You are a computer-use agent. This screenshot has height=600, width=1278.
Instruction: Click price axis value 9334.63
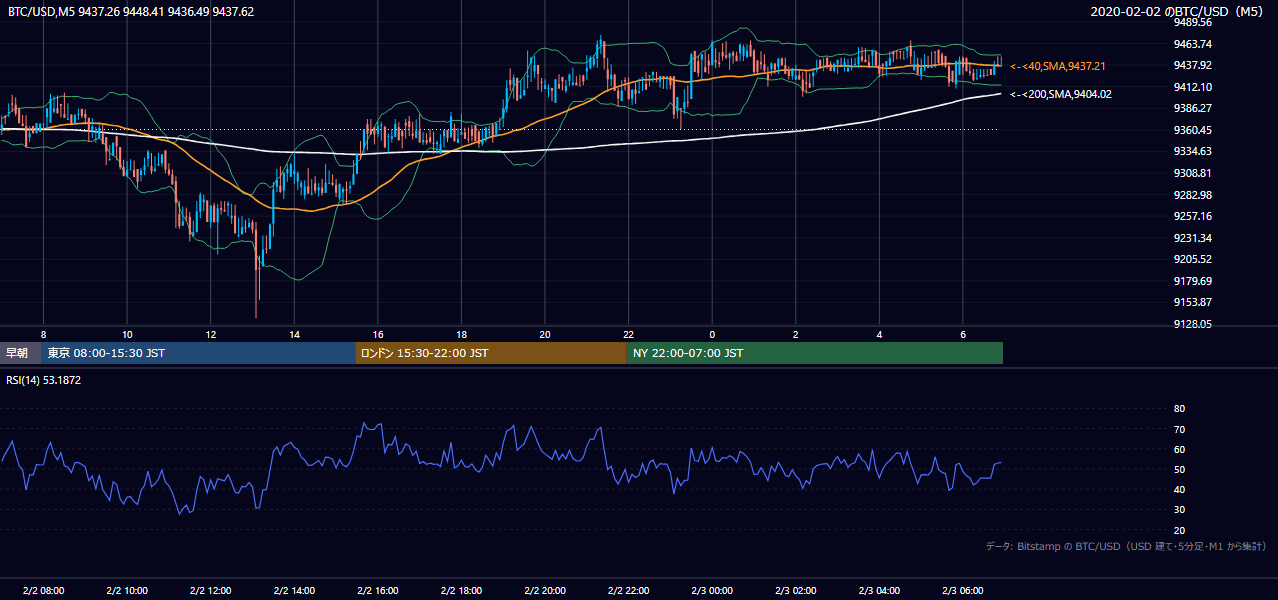pyautogui.click(x=1192, y=151)
